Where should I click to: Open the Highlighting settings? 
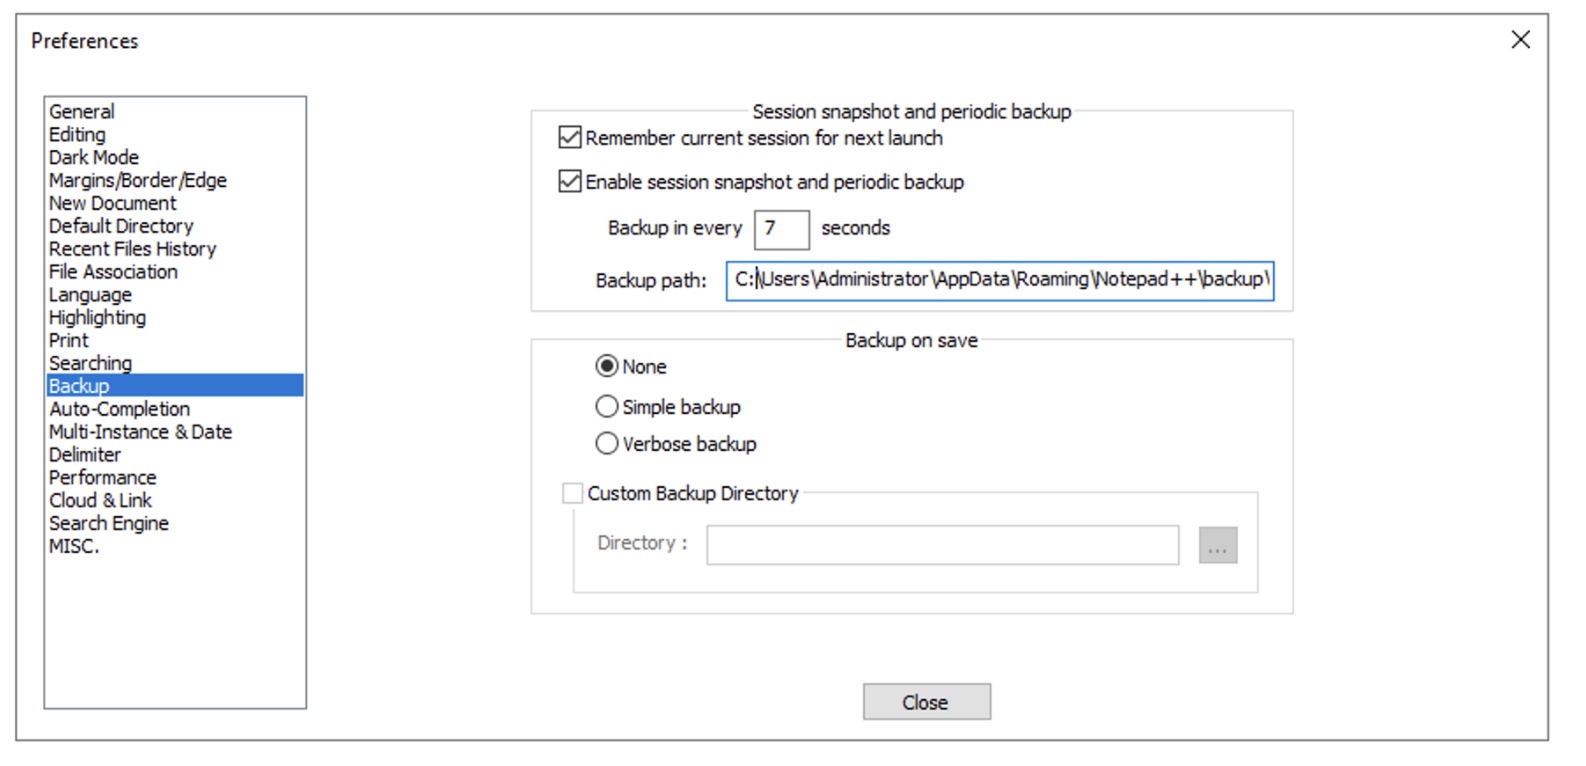[96, 317]
